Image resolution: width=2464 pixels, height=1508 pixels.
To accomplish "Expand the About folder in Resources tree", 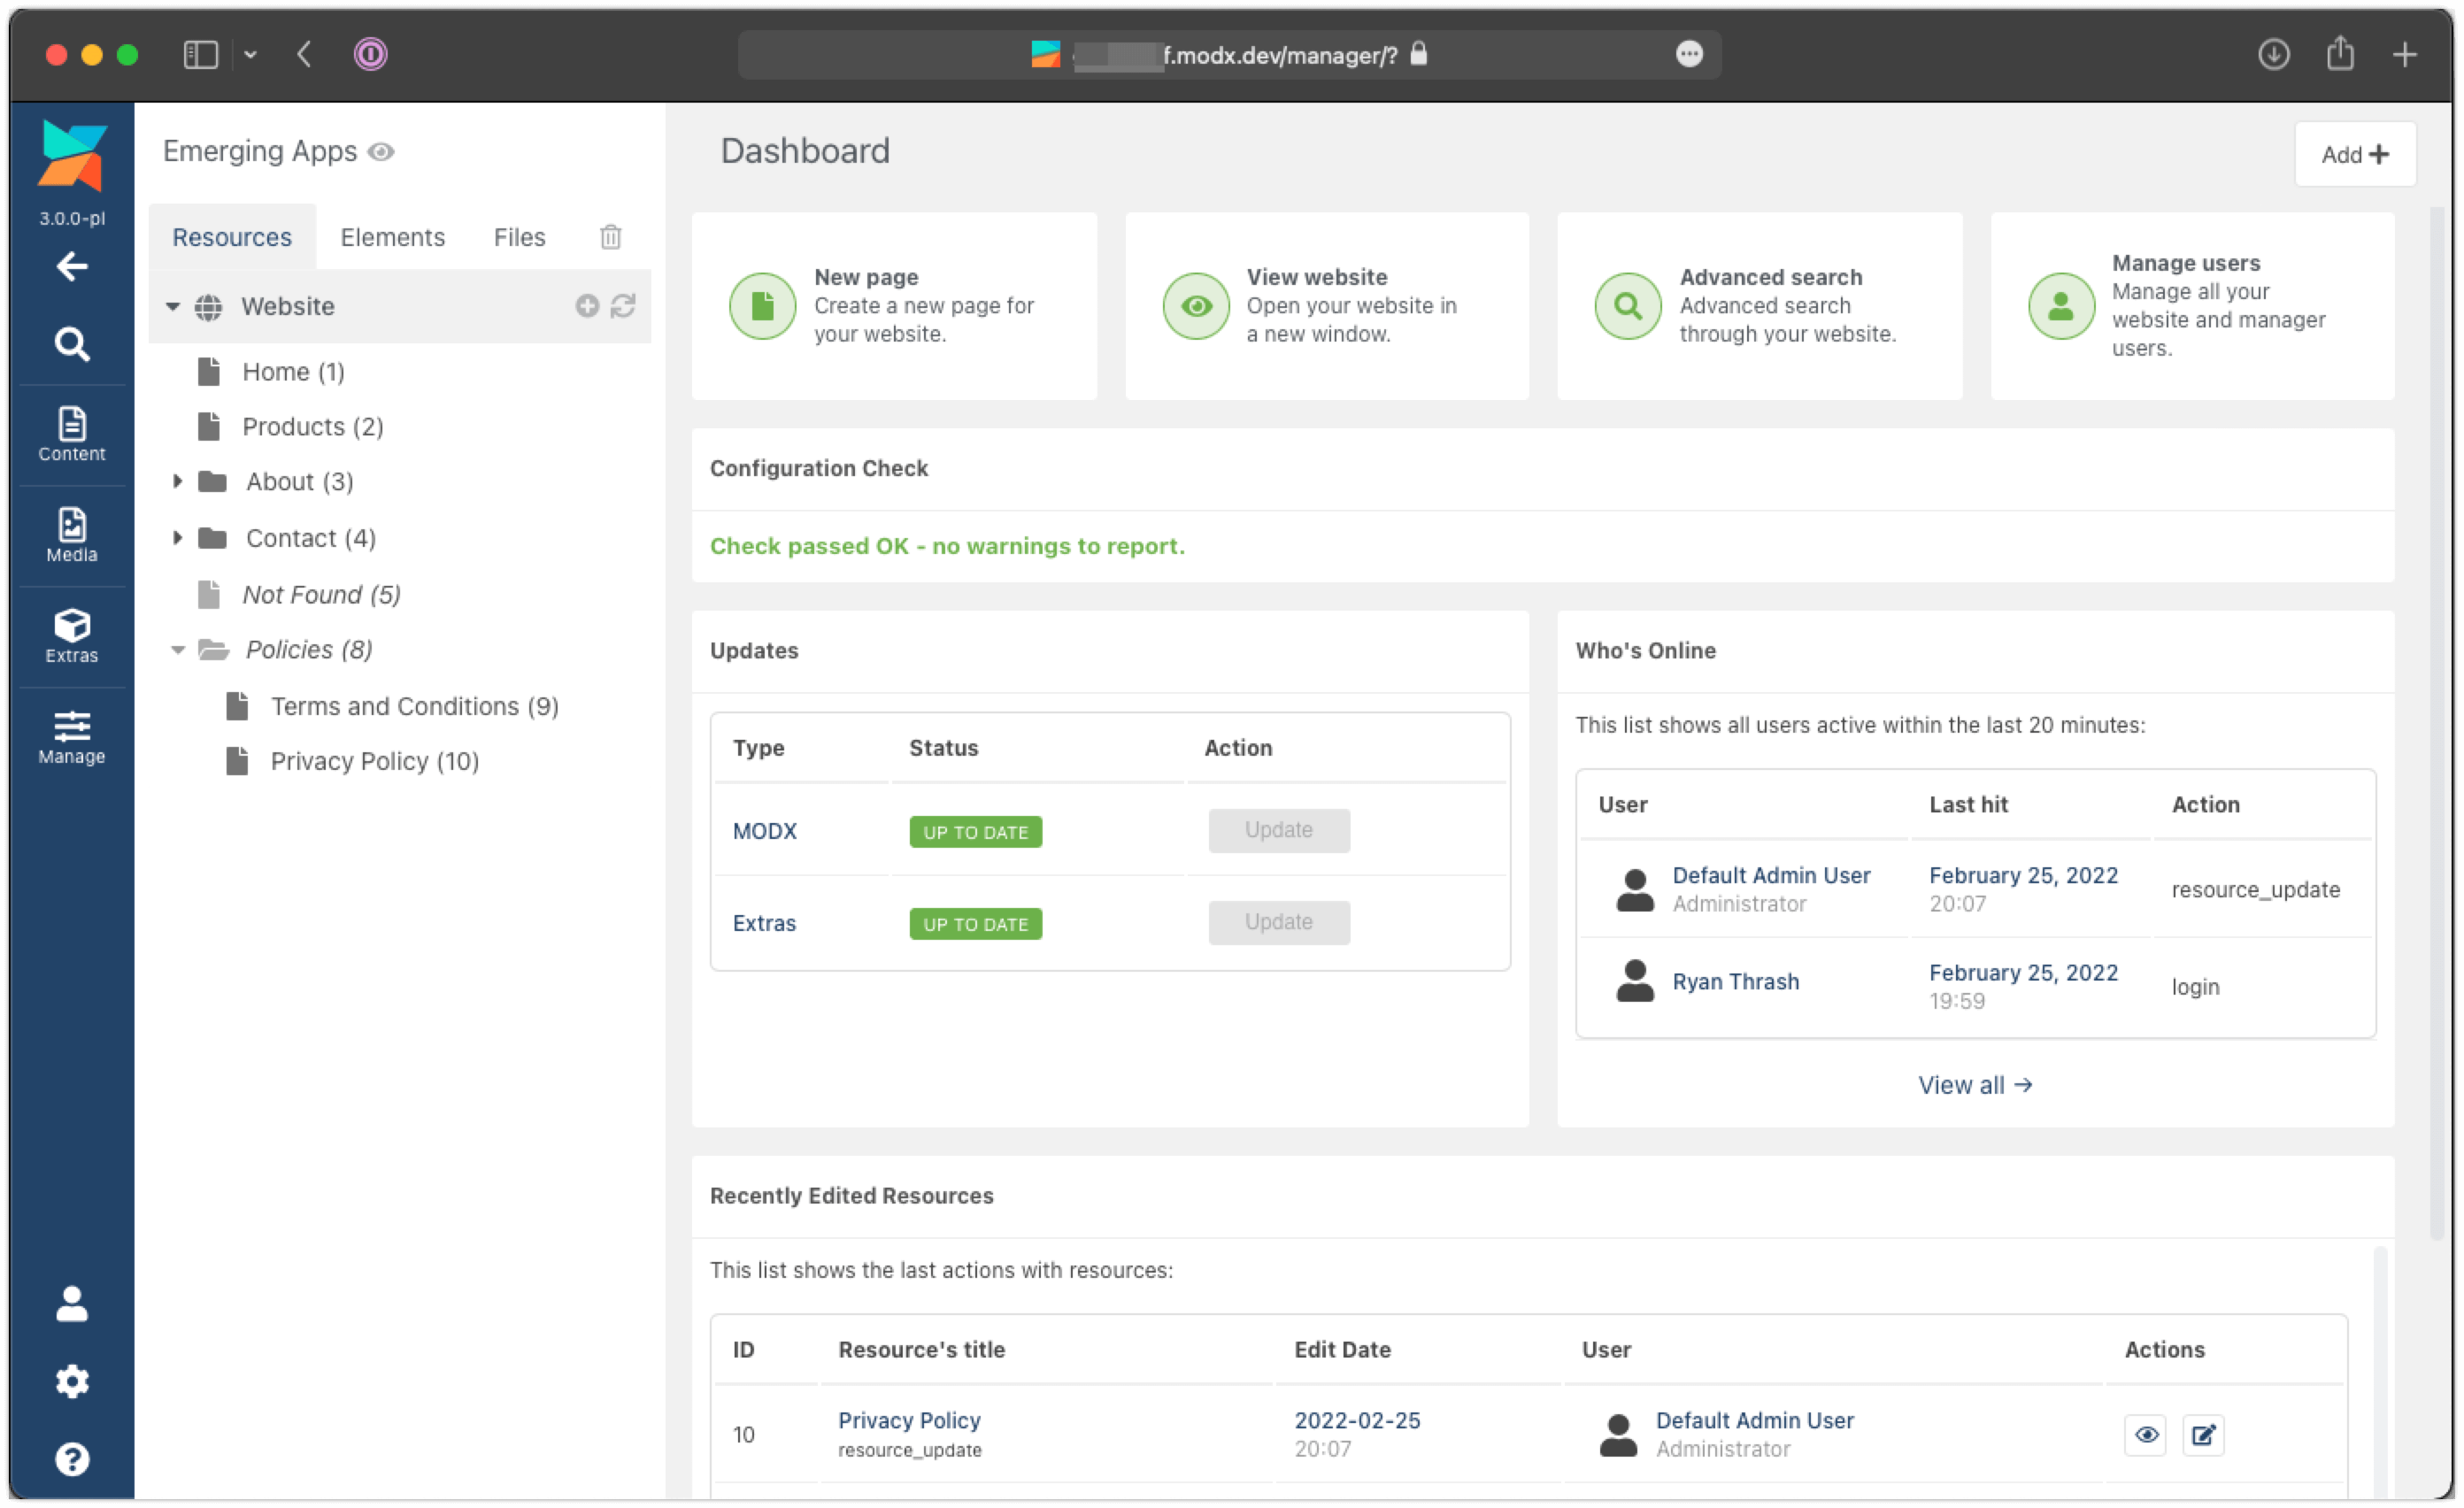I will pyautogui.click(x=176, y=482).
